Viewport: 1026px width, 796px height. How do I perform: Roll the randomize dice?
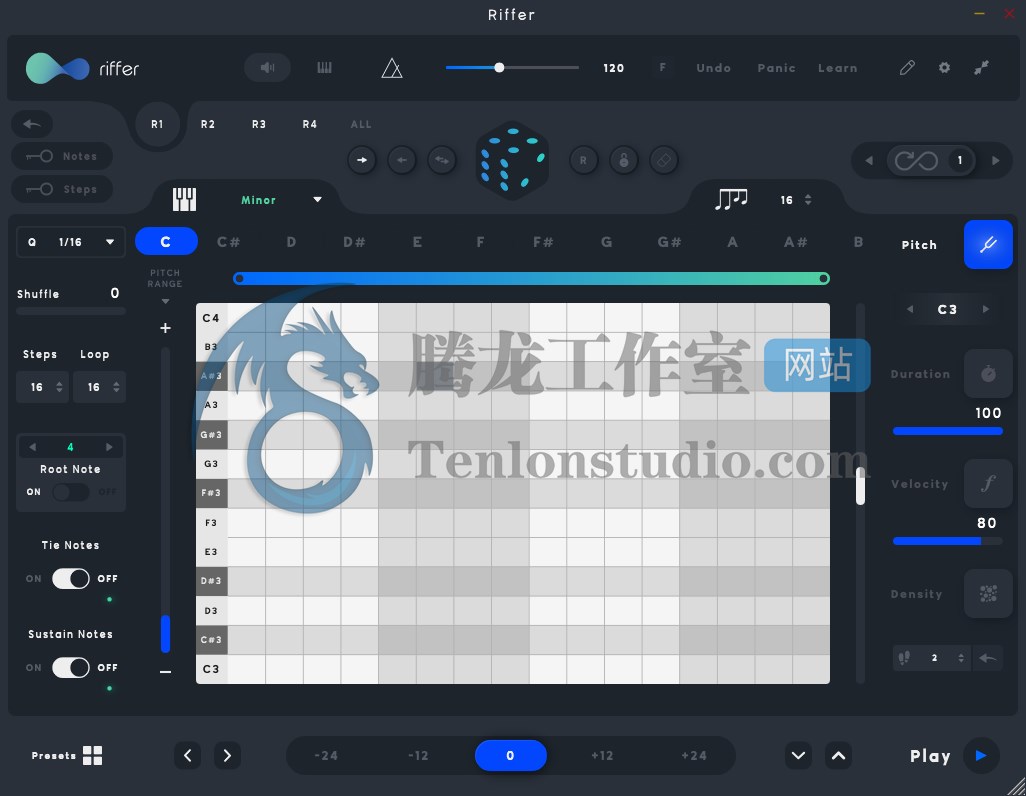click(x=512, y=160)
